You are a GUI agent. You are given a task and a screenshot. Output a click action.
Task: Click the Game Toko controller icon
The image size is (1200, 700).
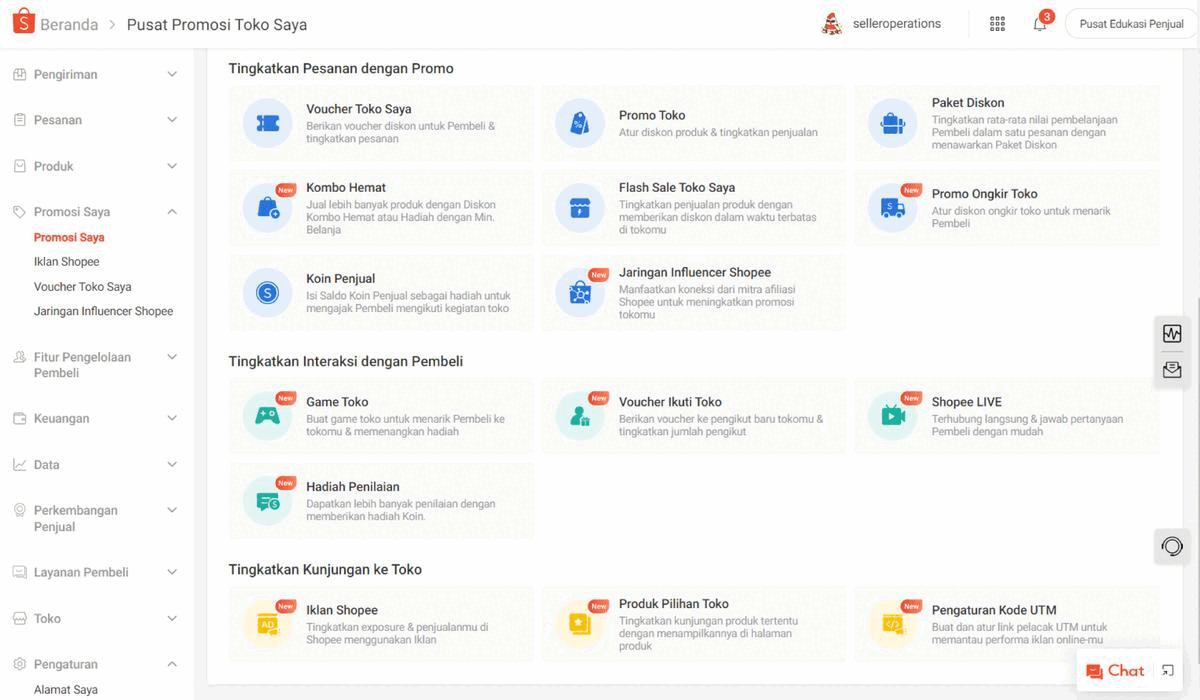(267, 416)
